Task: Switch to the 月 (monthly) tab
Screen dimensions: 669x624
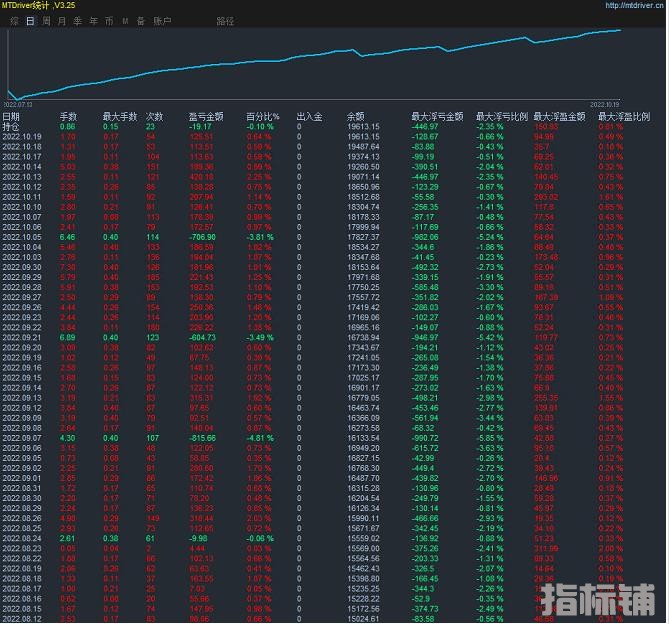Action: pyautogui.click(x=62, y=20)
